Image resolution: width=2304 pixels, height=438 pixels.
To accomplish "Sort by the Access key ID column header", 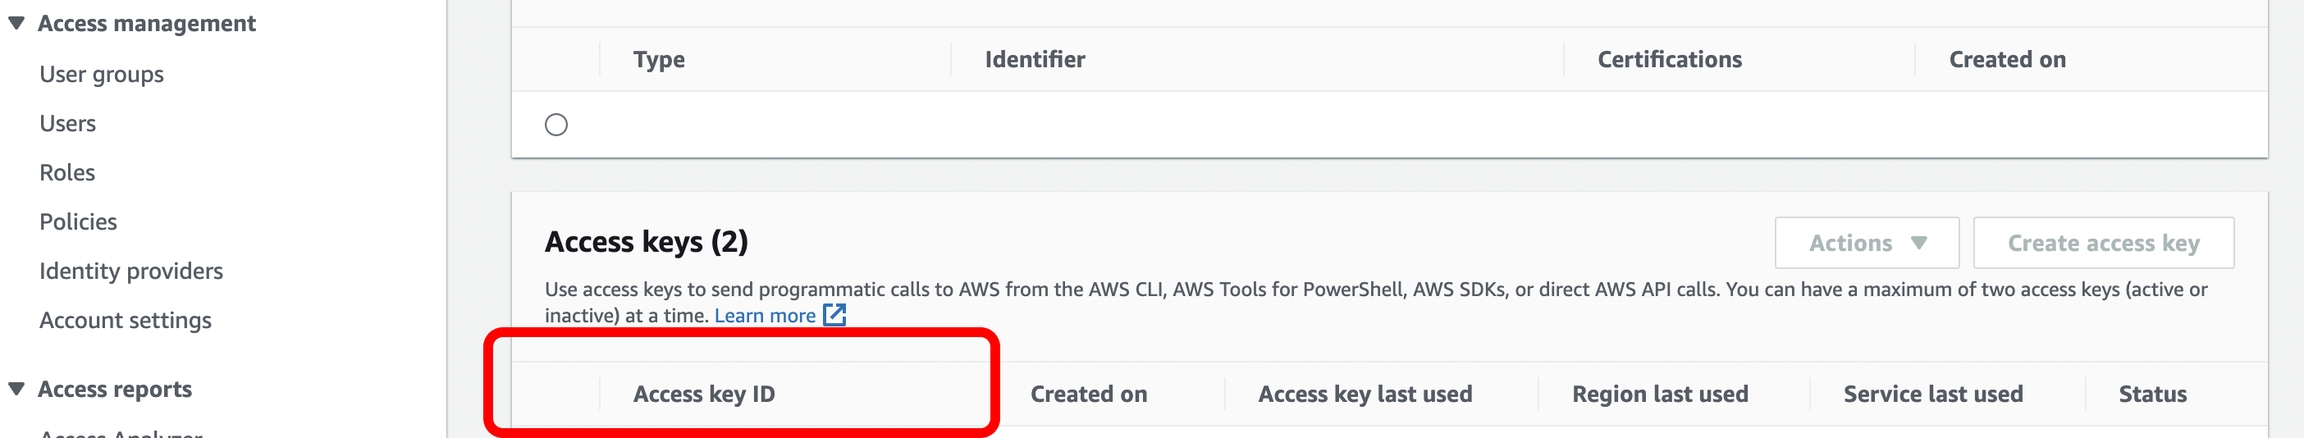I will (x=704, y=394).
